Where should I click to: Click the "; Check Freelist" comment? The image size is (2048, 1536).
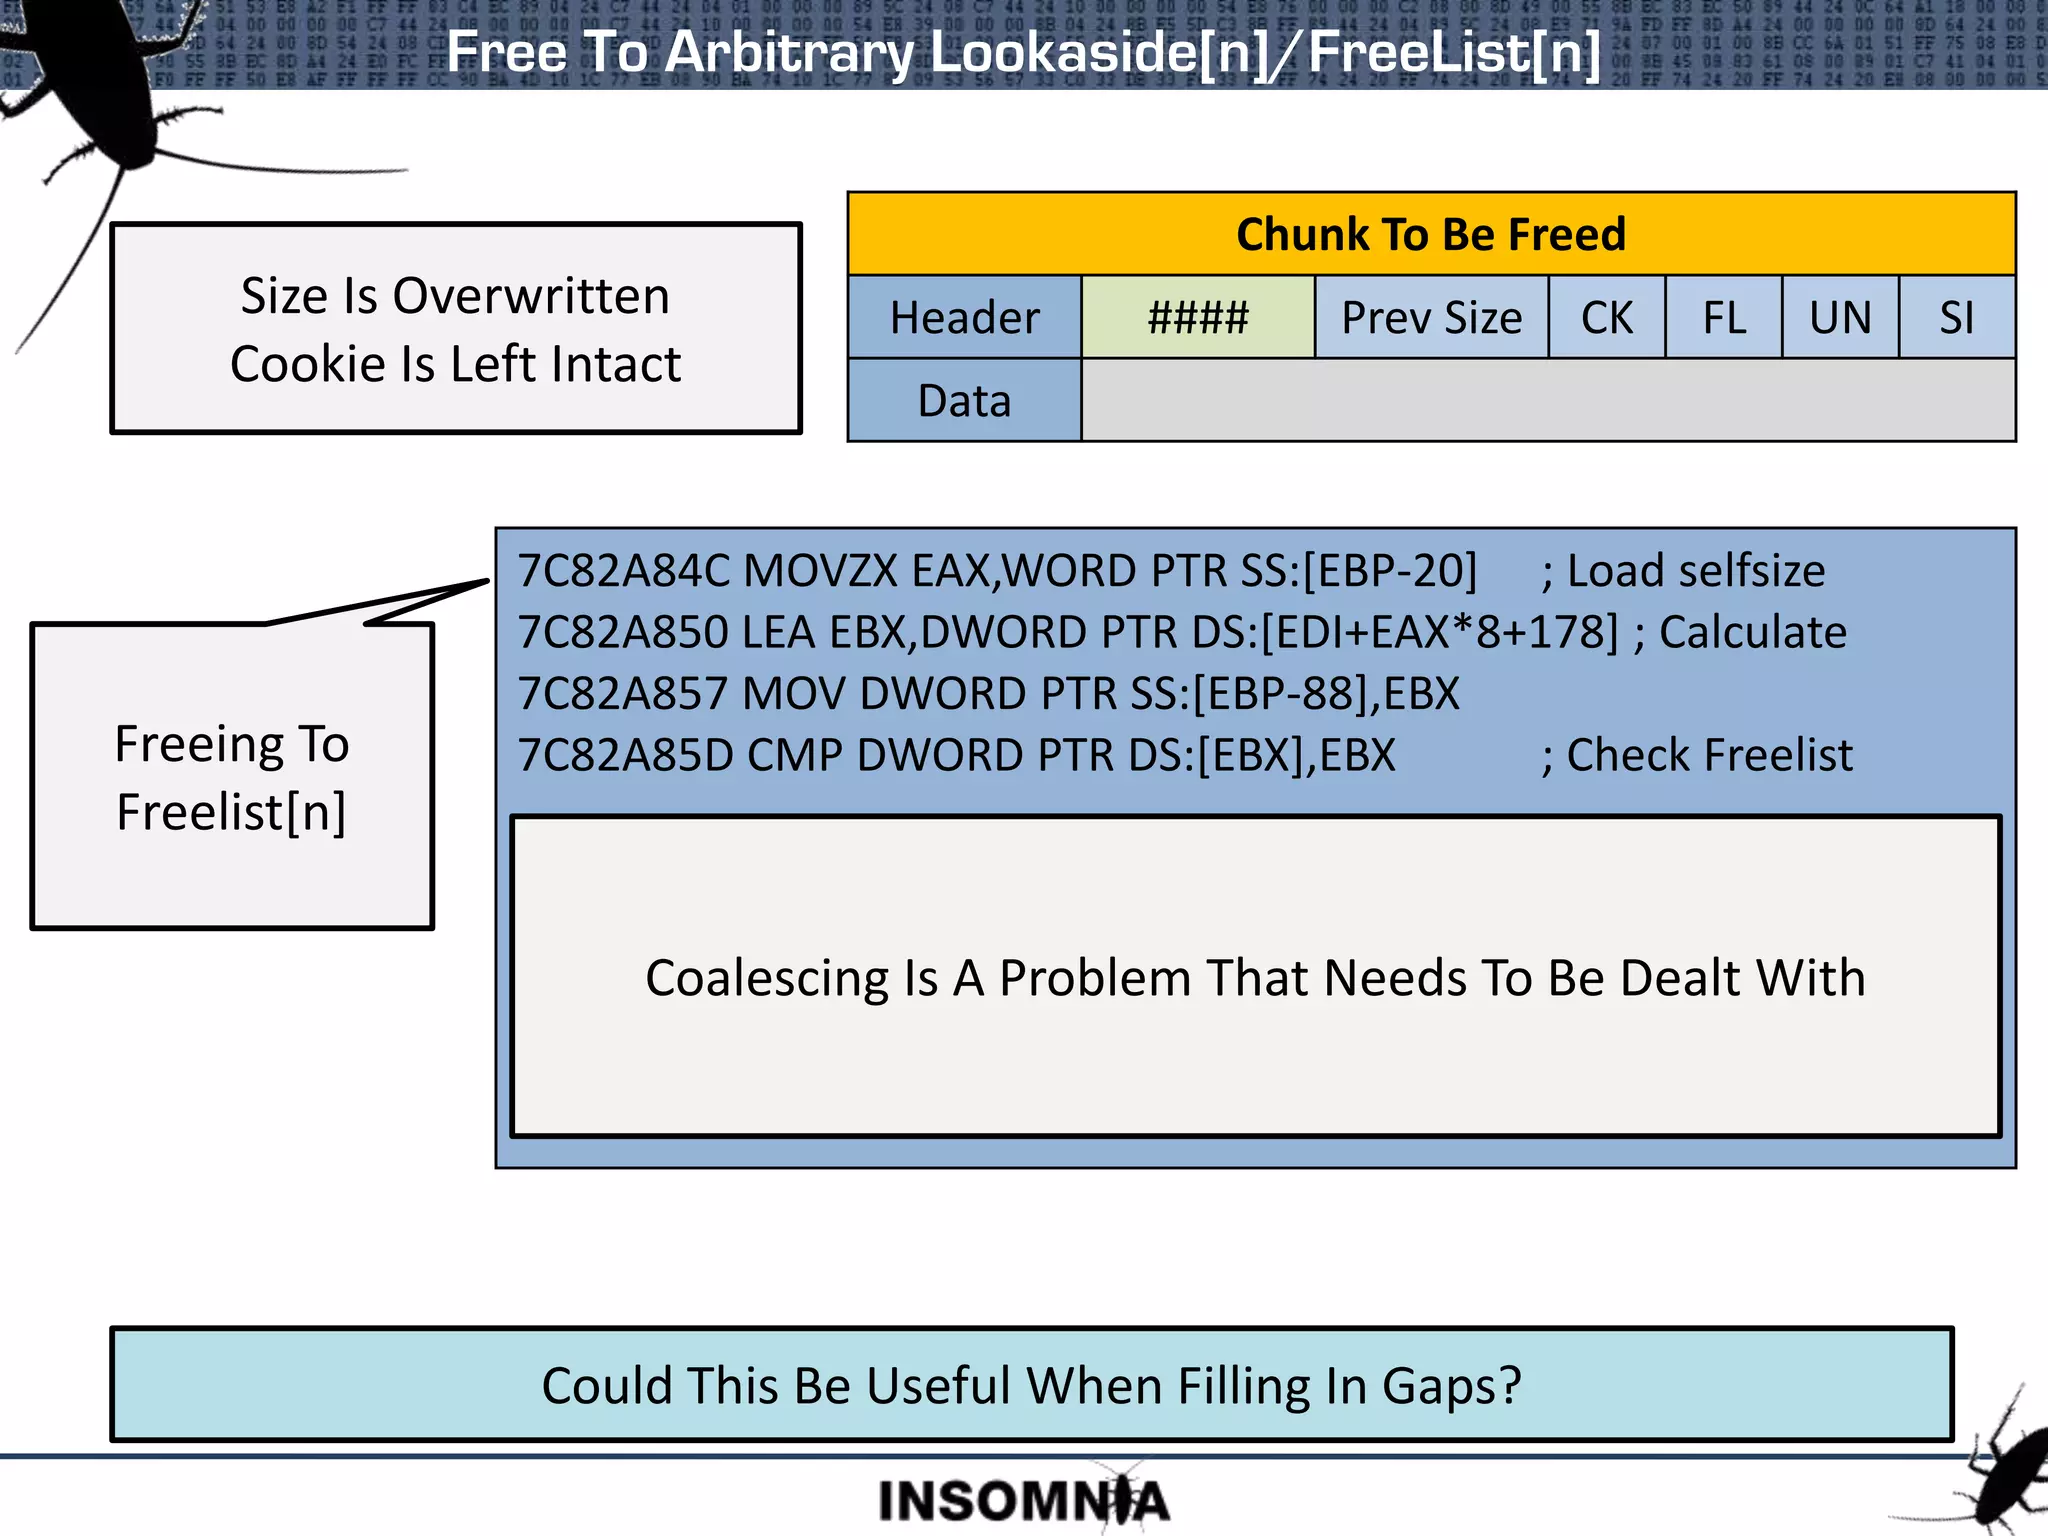pos(1697,755)
